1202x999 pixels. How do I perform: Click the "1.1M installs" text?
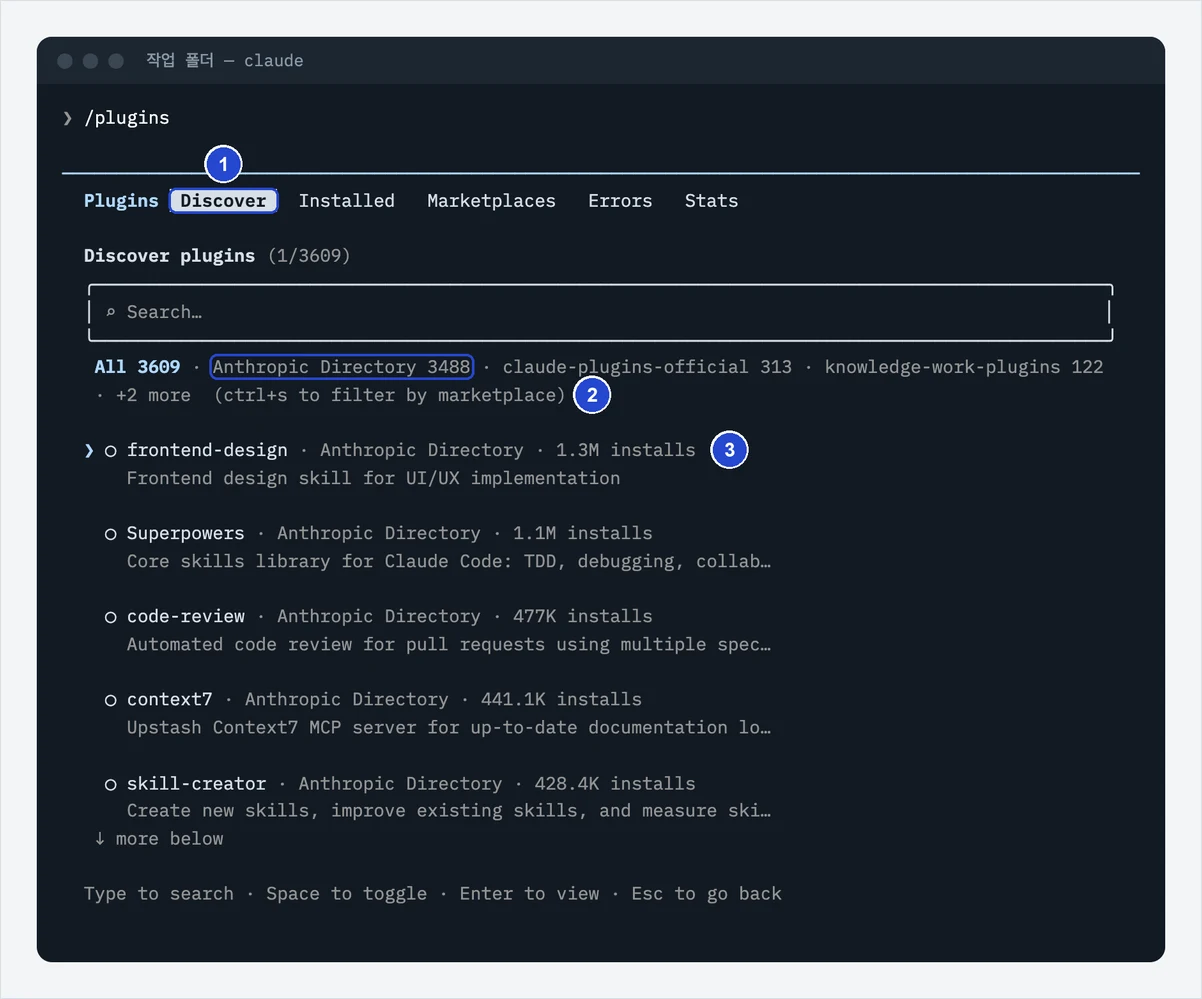point(583,533)
